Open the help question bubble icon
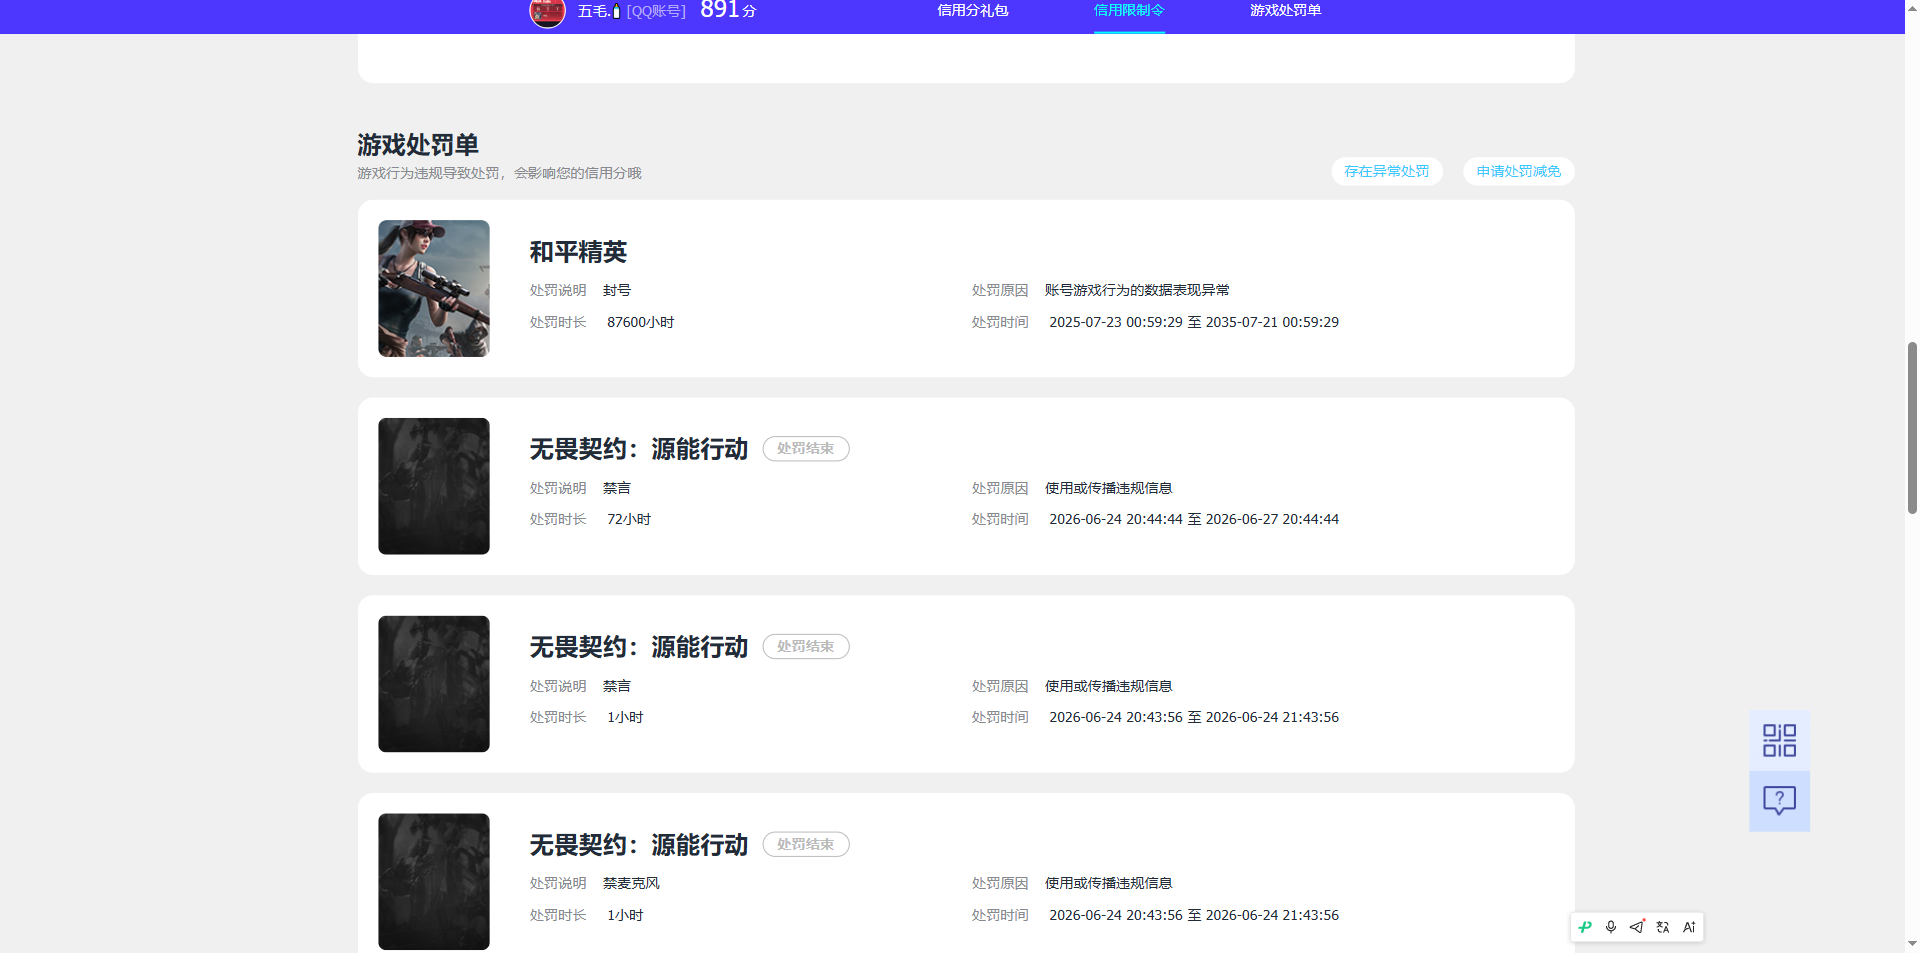Screen dimensions: 1920x953 click(x=1779, y=801)
